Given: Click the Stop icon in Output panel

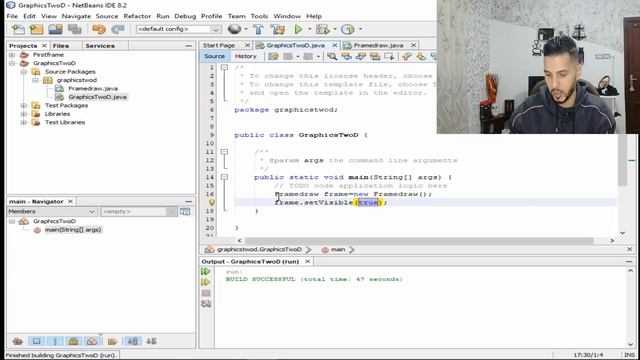Looking at the screenshot, I should click(x=206, y=293).
